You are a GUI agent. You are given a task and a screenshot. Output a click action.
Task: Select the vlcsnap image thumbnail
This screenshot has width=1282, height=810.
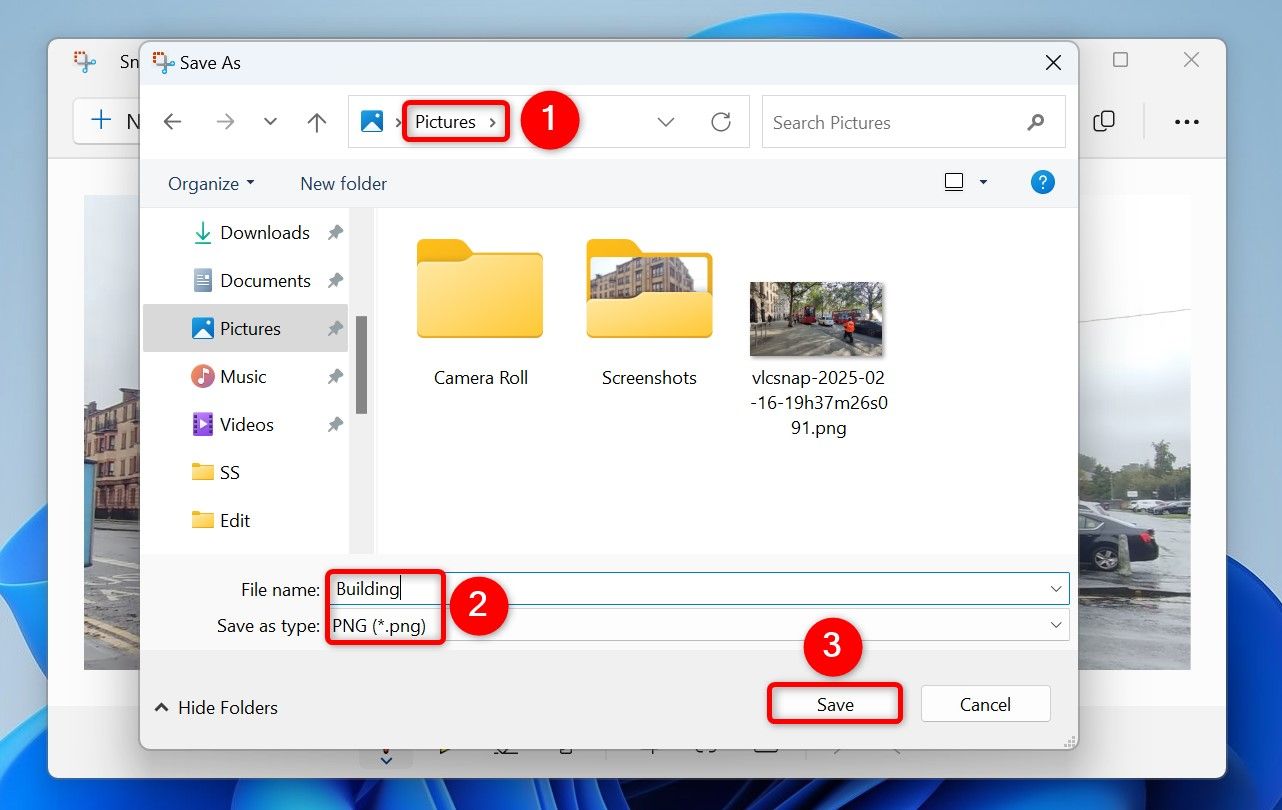(x=816, y=319)
